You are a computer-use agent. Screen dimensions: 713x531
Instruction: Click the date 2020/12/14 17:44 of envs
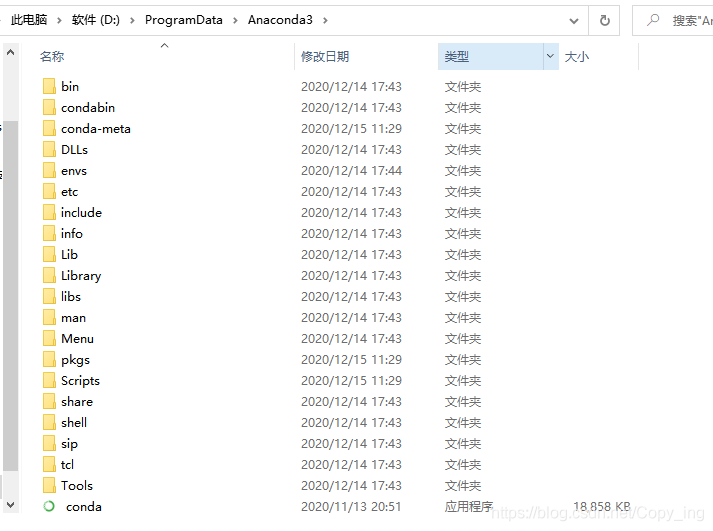pyautogui.click(x=351, y=170)
